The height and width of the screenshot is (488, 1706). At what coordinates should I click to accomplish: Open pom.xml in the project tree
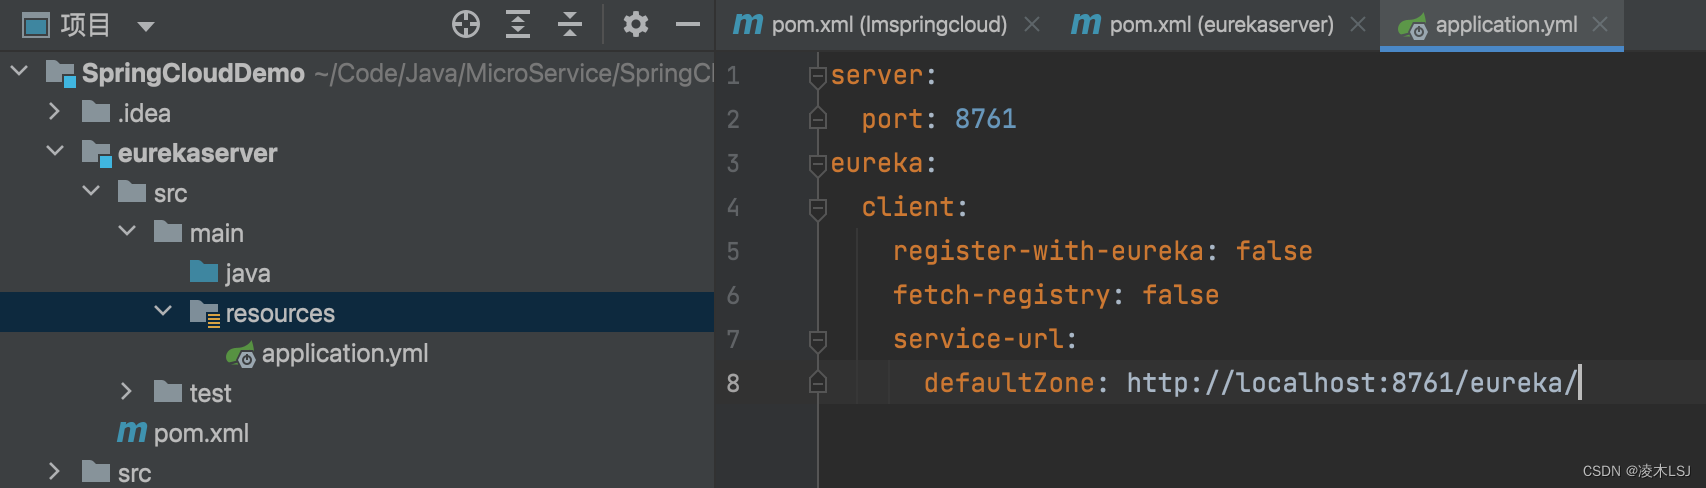[201, 433]
